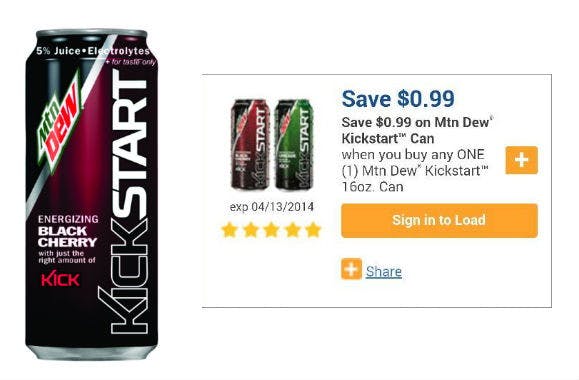Click the orange plus icon next to Share
Viewport: 579px width, 380px height.
coord(351,269)
